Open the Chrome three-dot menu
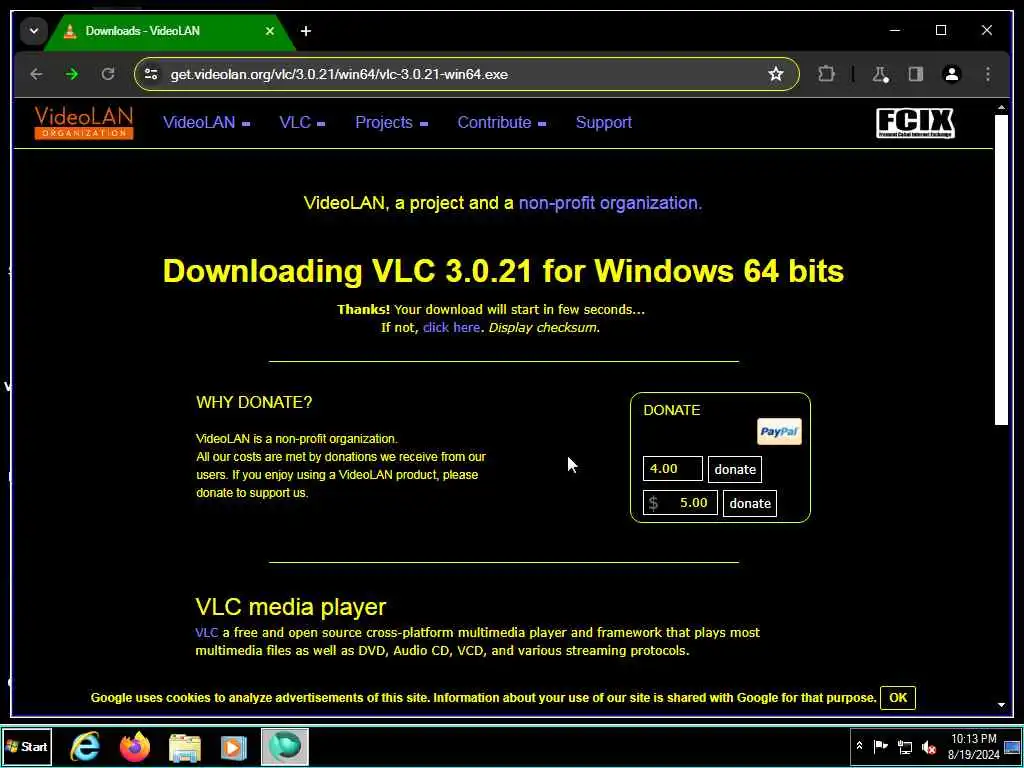This screenshot has width=1024, height=768. point(987,74)
